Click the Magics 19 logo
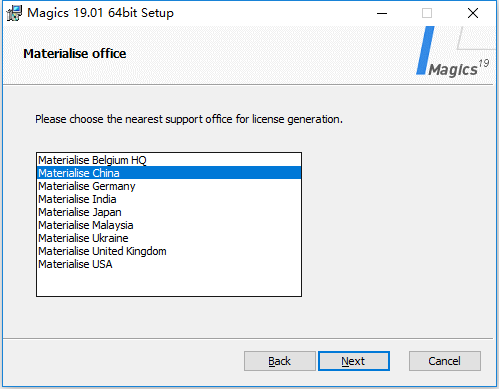Screen dimensions: 499x389 point(453,53)
